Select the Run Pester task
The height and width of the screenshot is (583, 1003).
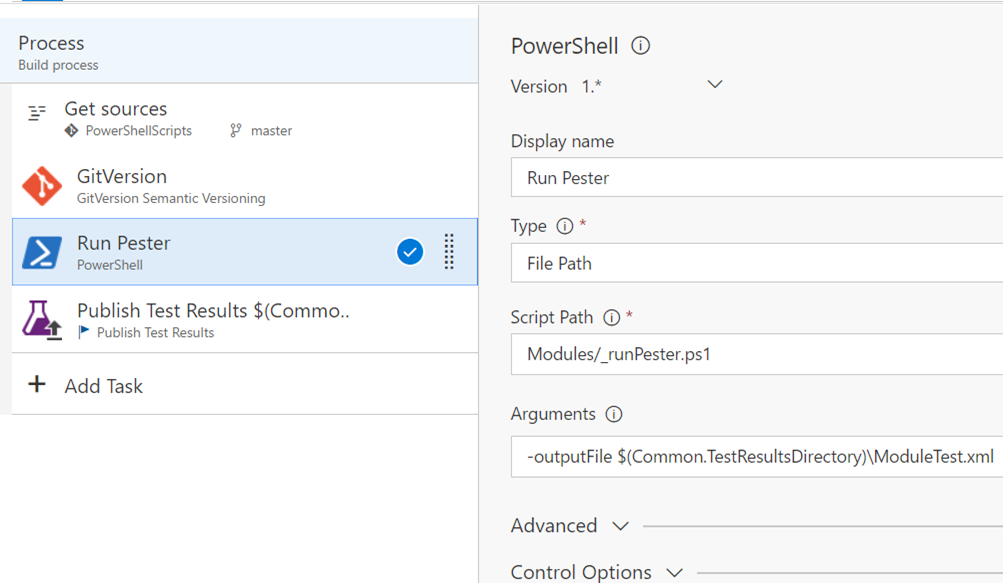[x=245, y=252]
